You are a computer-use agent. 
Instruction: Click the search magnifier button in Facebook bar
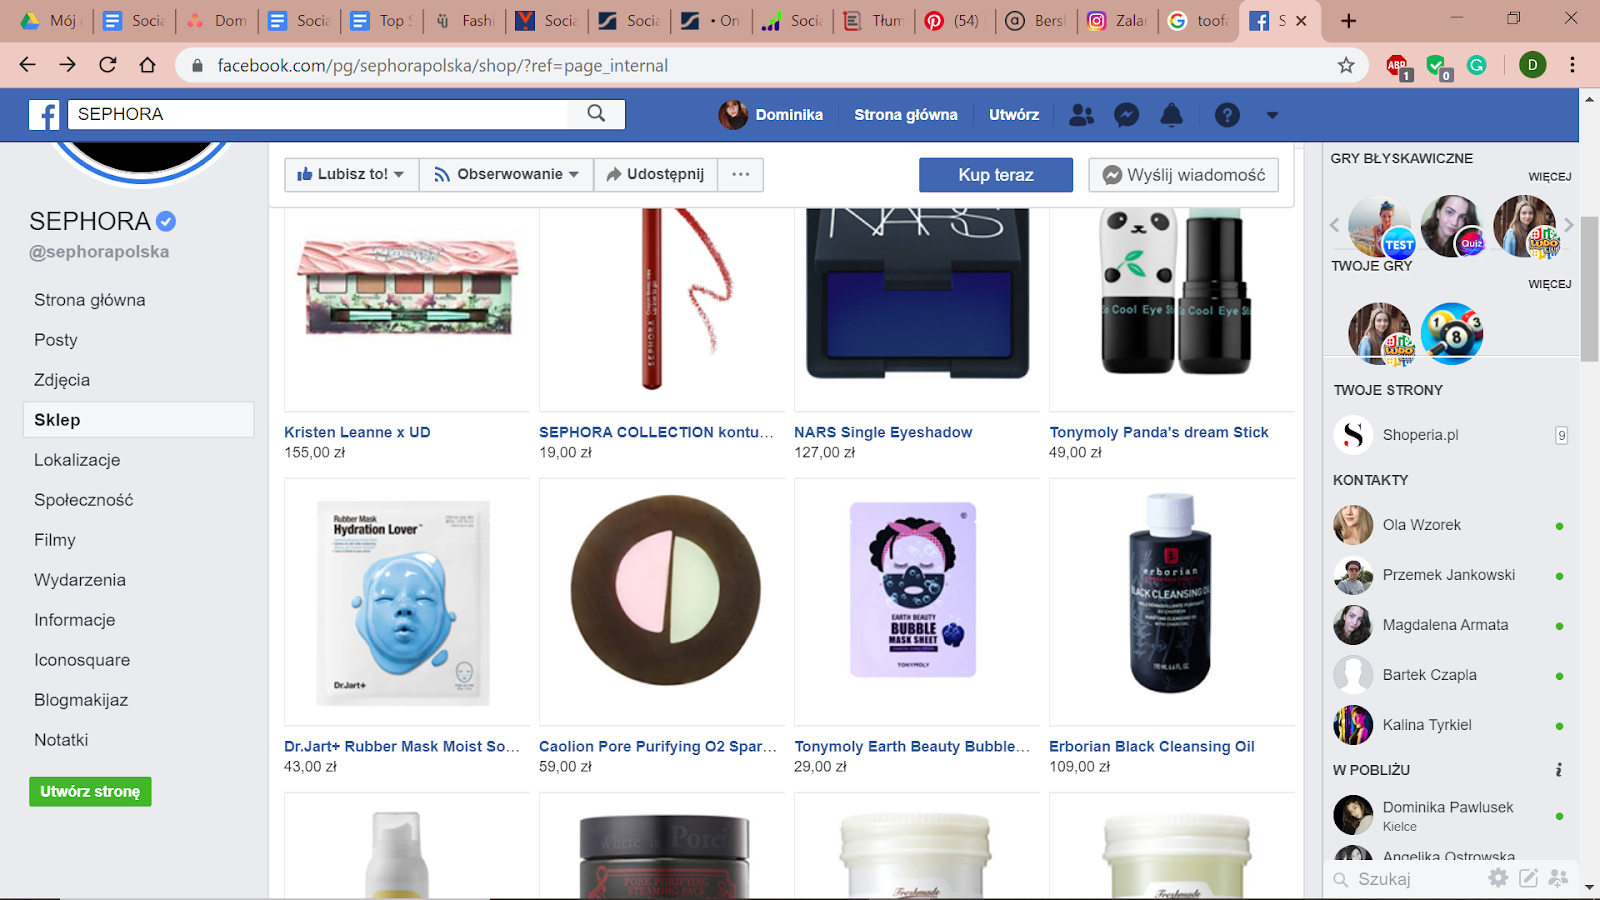tap(596, 114)
